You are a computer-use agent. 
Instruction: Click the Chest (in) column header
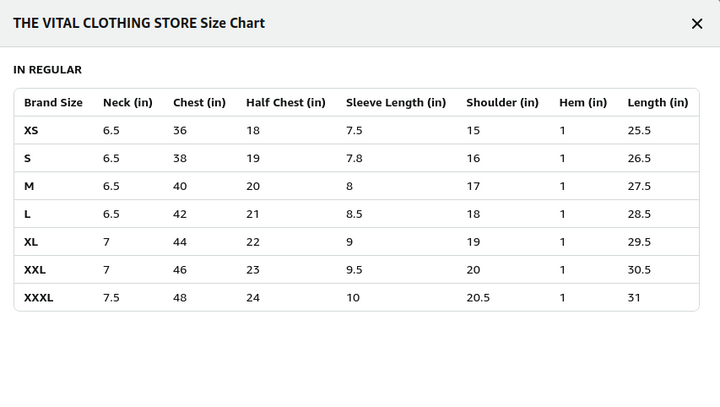pos(199,103)
